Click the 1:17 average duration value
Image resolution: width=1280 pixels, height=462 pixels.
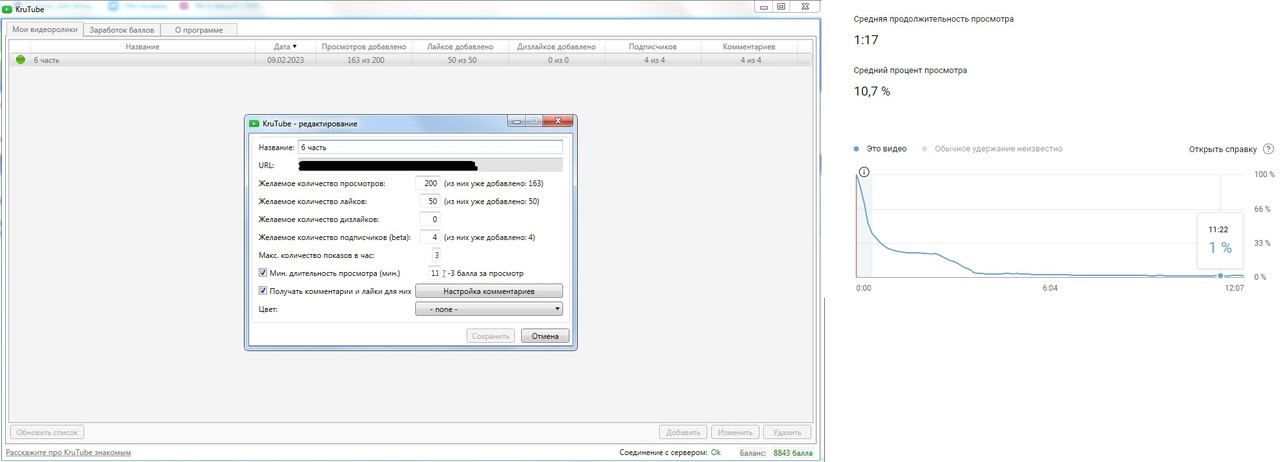pyautogui.click(x=865, y=41)
